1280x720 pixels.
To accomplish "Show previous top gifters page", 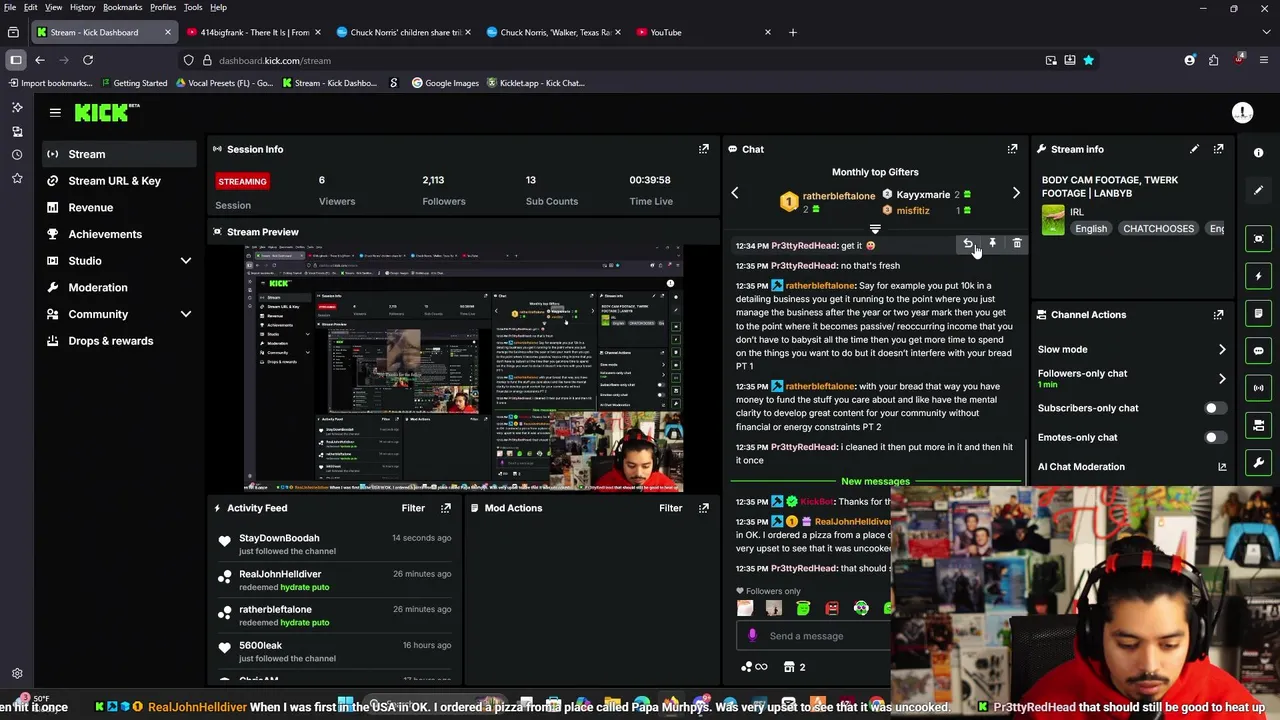I will click(x=735, y=193).
